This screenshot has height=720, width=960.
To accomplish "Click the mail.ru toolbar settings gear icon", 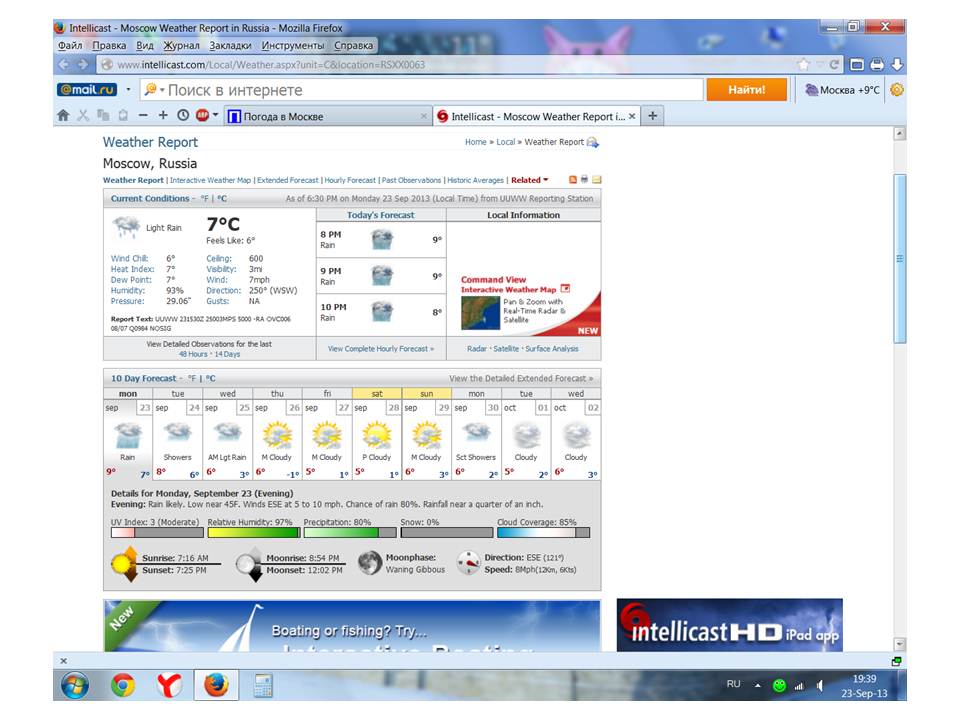I will click(896, 90).
